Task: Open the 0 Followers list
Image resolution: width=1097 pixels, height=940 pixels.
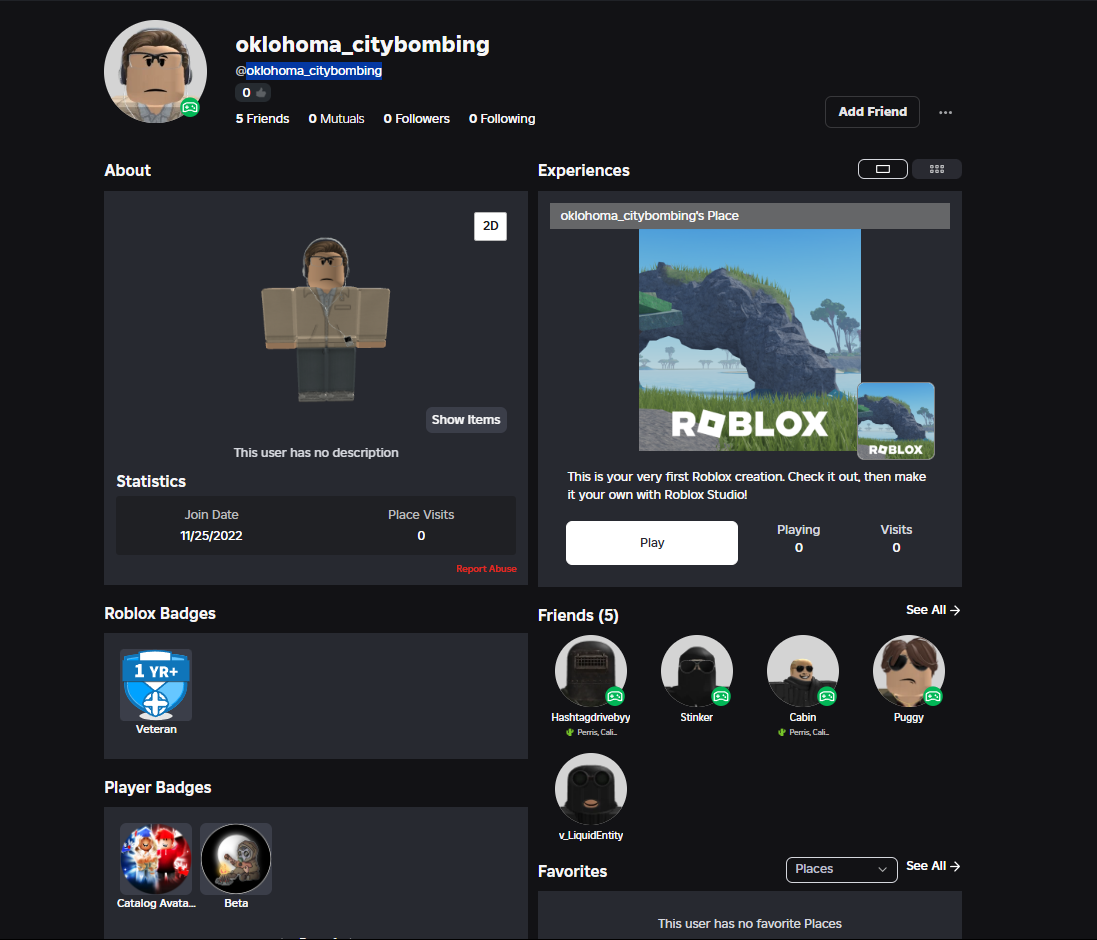Action: (x=416, y=119)
